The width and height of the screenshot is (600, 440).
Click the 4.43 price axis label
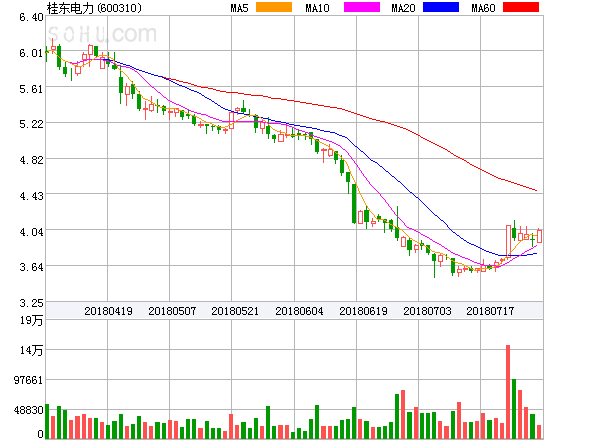31,196
